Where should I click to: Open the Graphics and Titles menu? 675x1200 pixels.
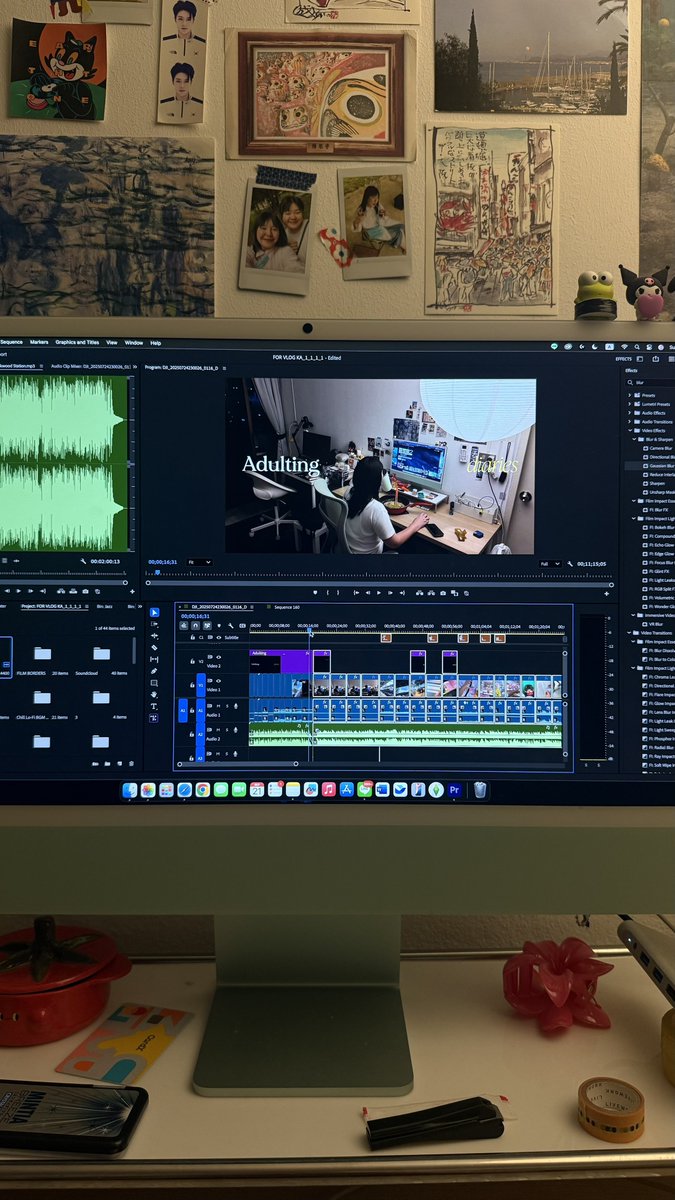(x=77, y=342)
